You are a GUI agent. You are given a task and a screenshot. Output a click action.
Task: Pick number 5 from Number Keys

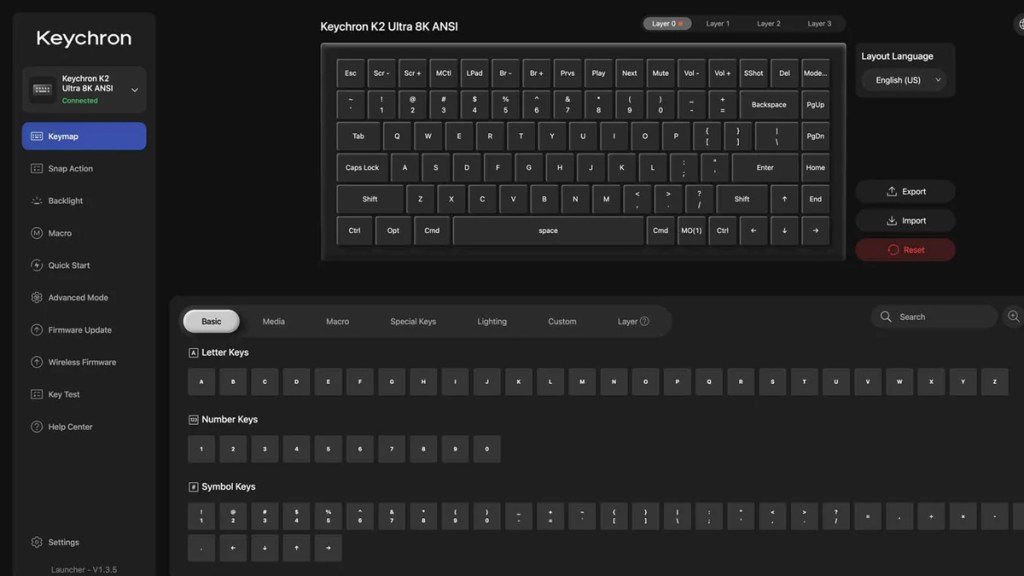tap(328, 449)
